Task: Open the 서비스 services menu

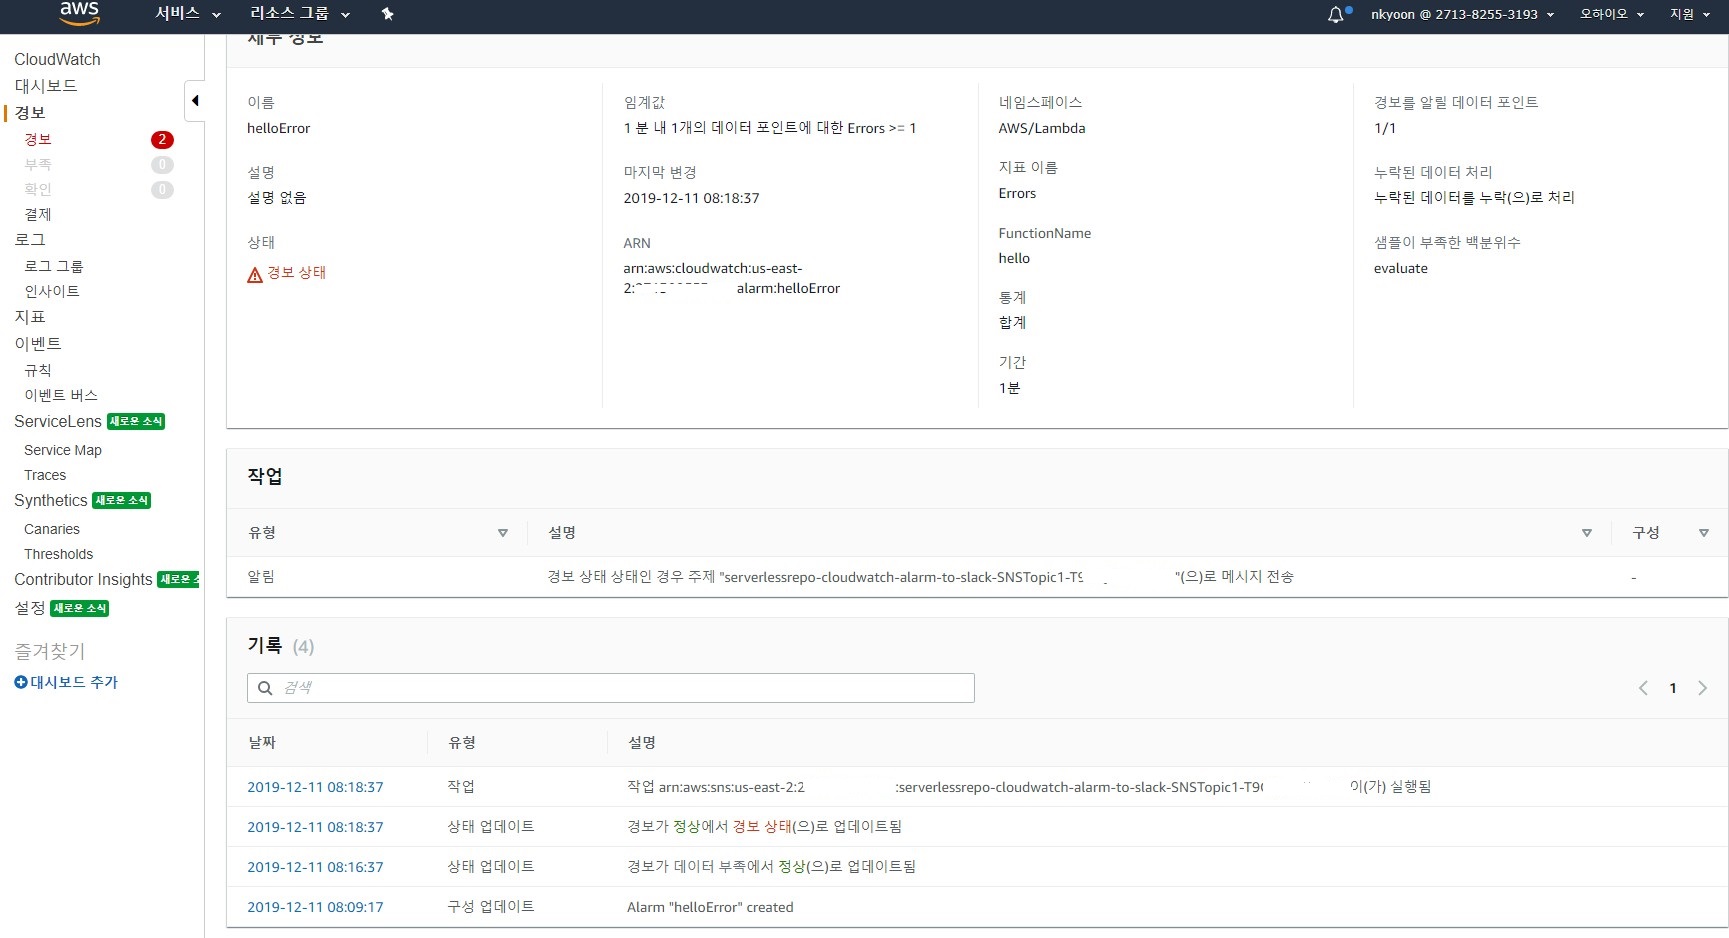Action: pyautogui.click(x=188, y=14)
